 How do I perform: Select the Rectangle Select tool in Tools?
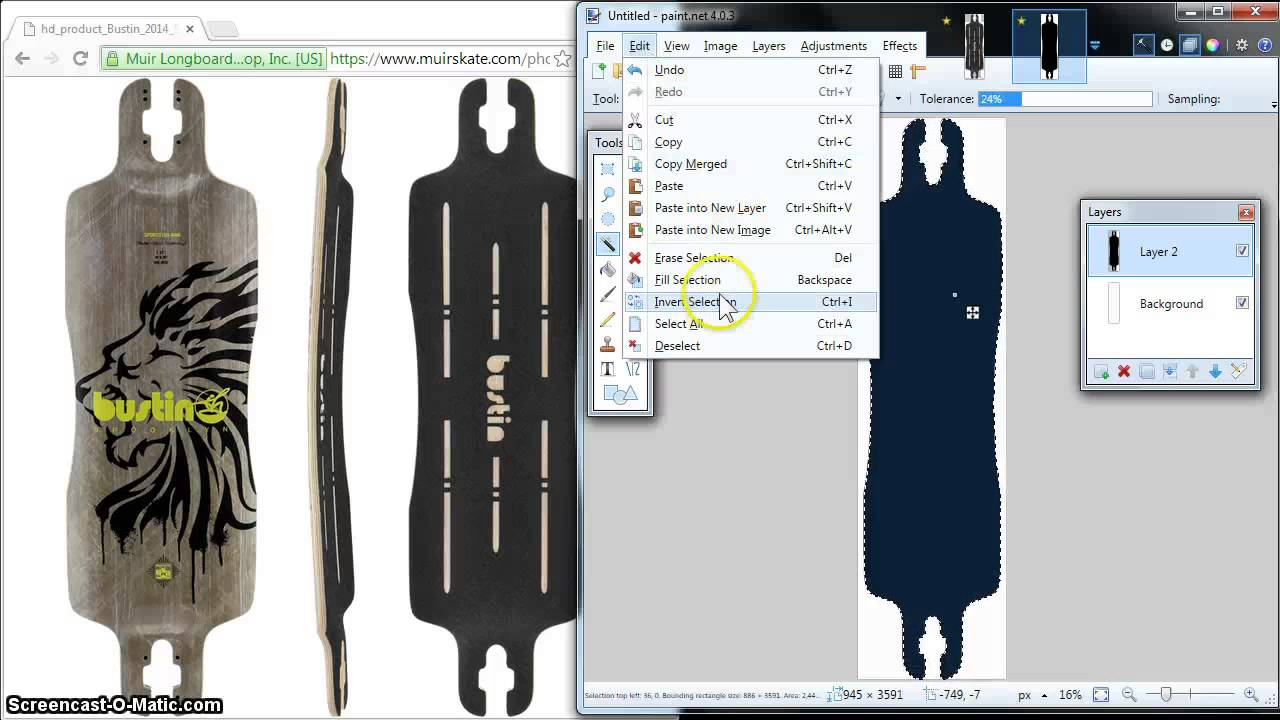(x=607, y=169)
